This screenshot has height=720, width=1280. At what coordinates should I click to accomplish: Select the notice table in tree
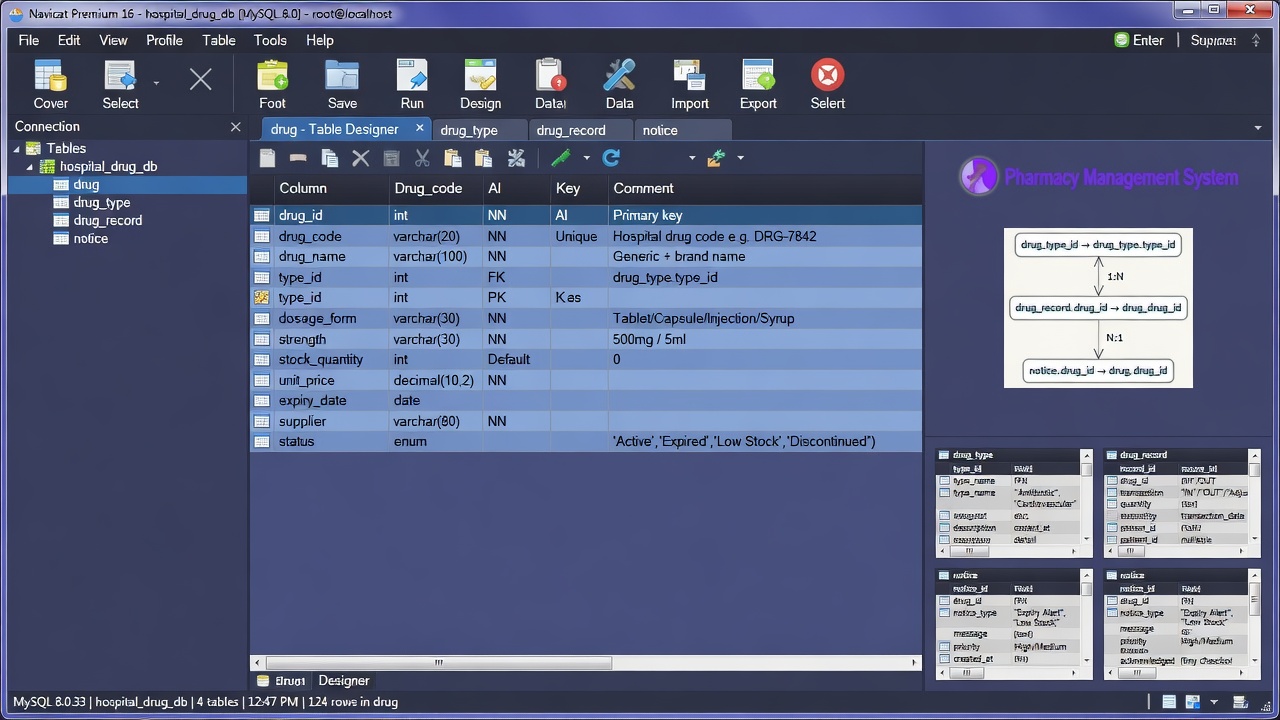click(x=90, y=238)
